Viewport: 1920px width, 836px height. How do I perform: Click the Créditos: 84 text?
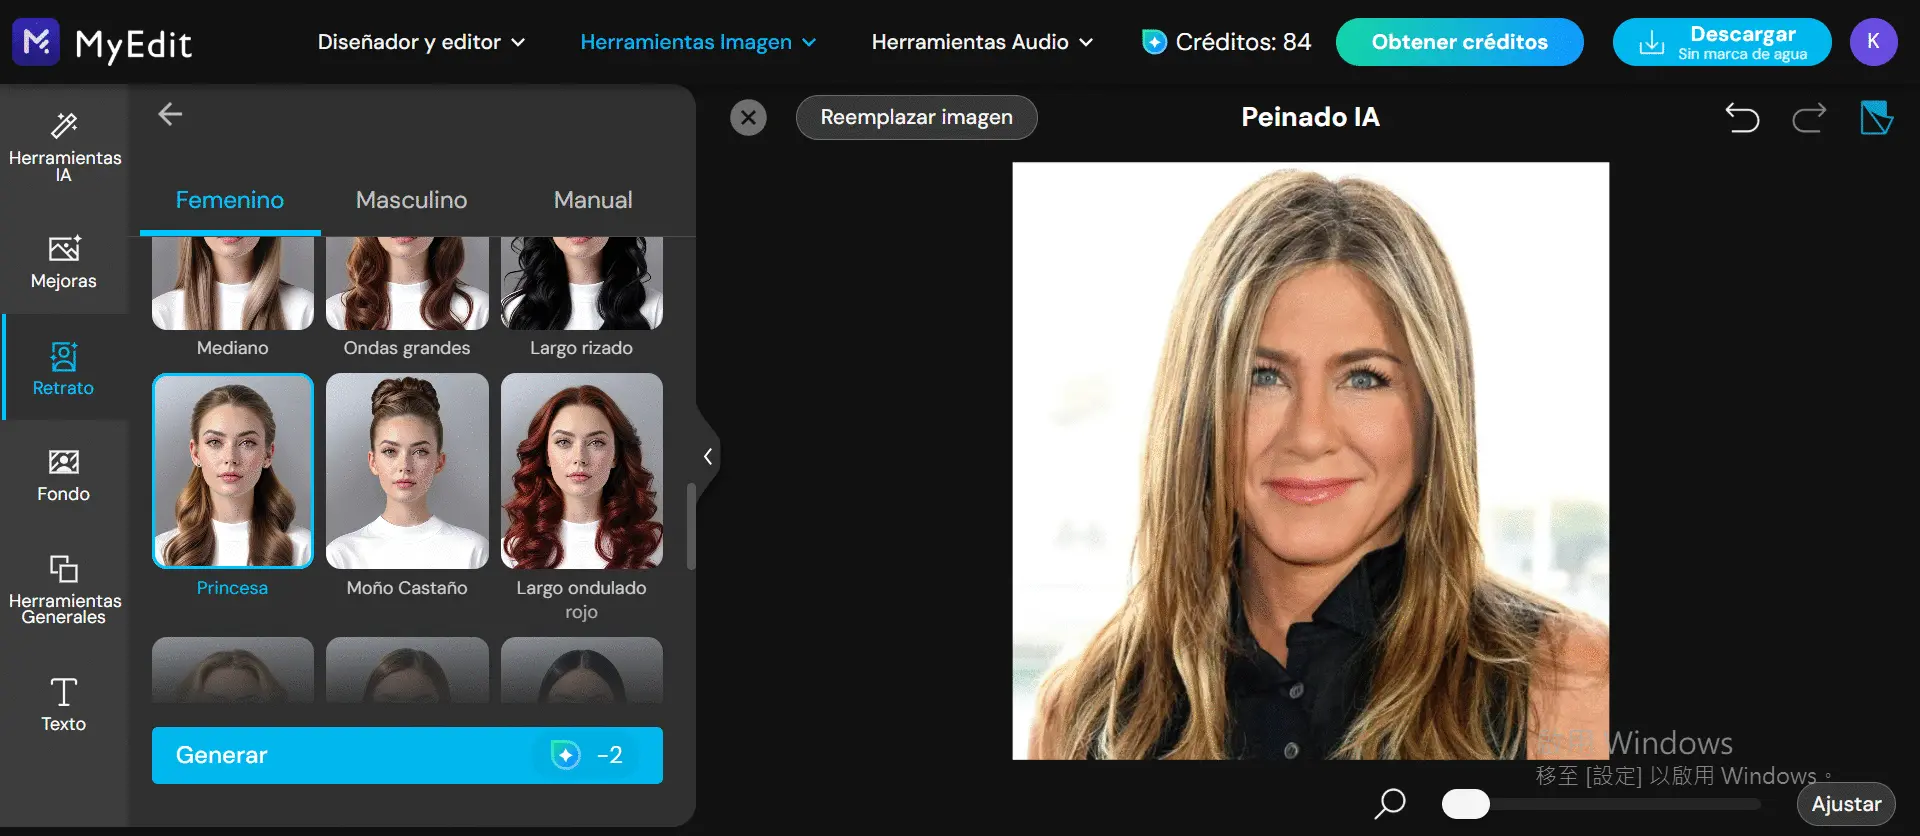coord(1243,42)
